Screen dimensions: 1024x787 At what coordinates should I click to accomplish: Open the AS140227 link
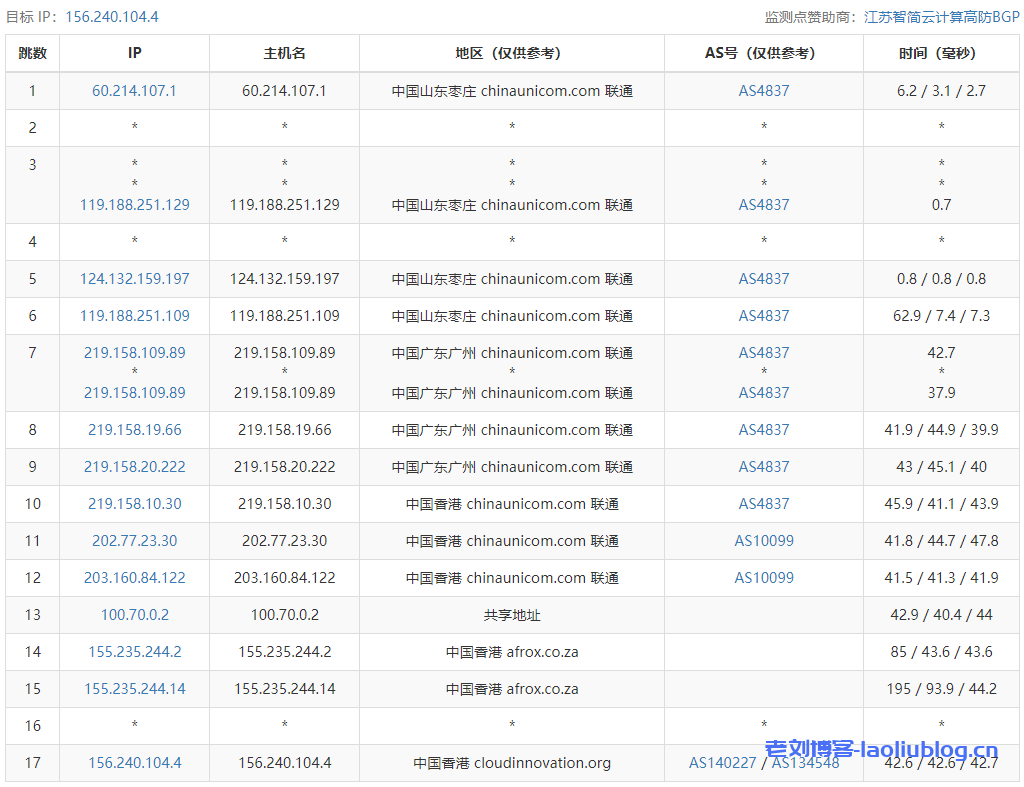(721, 763)
